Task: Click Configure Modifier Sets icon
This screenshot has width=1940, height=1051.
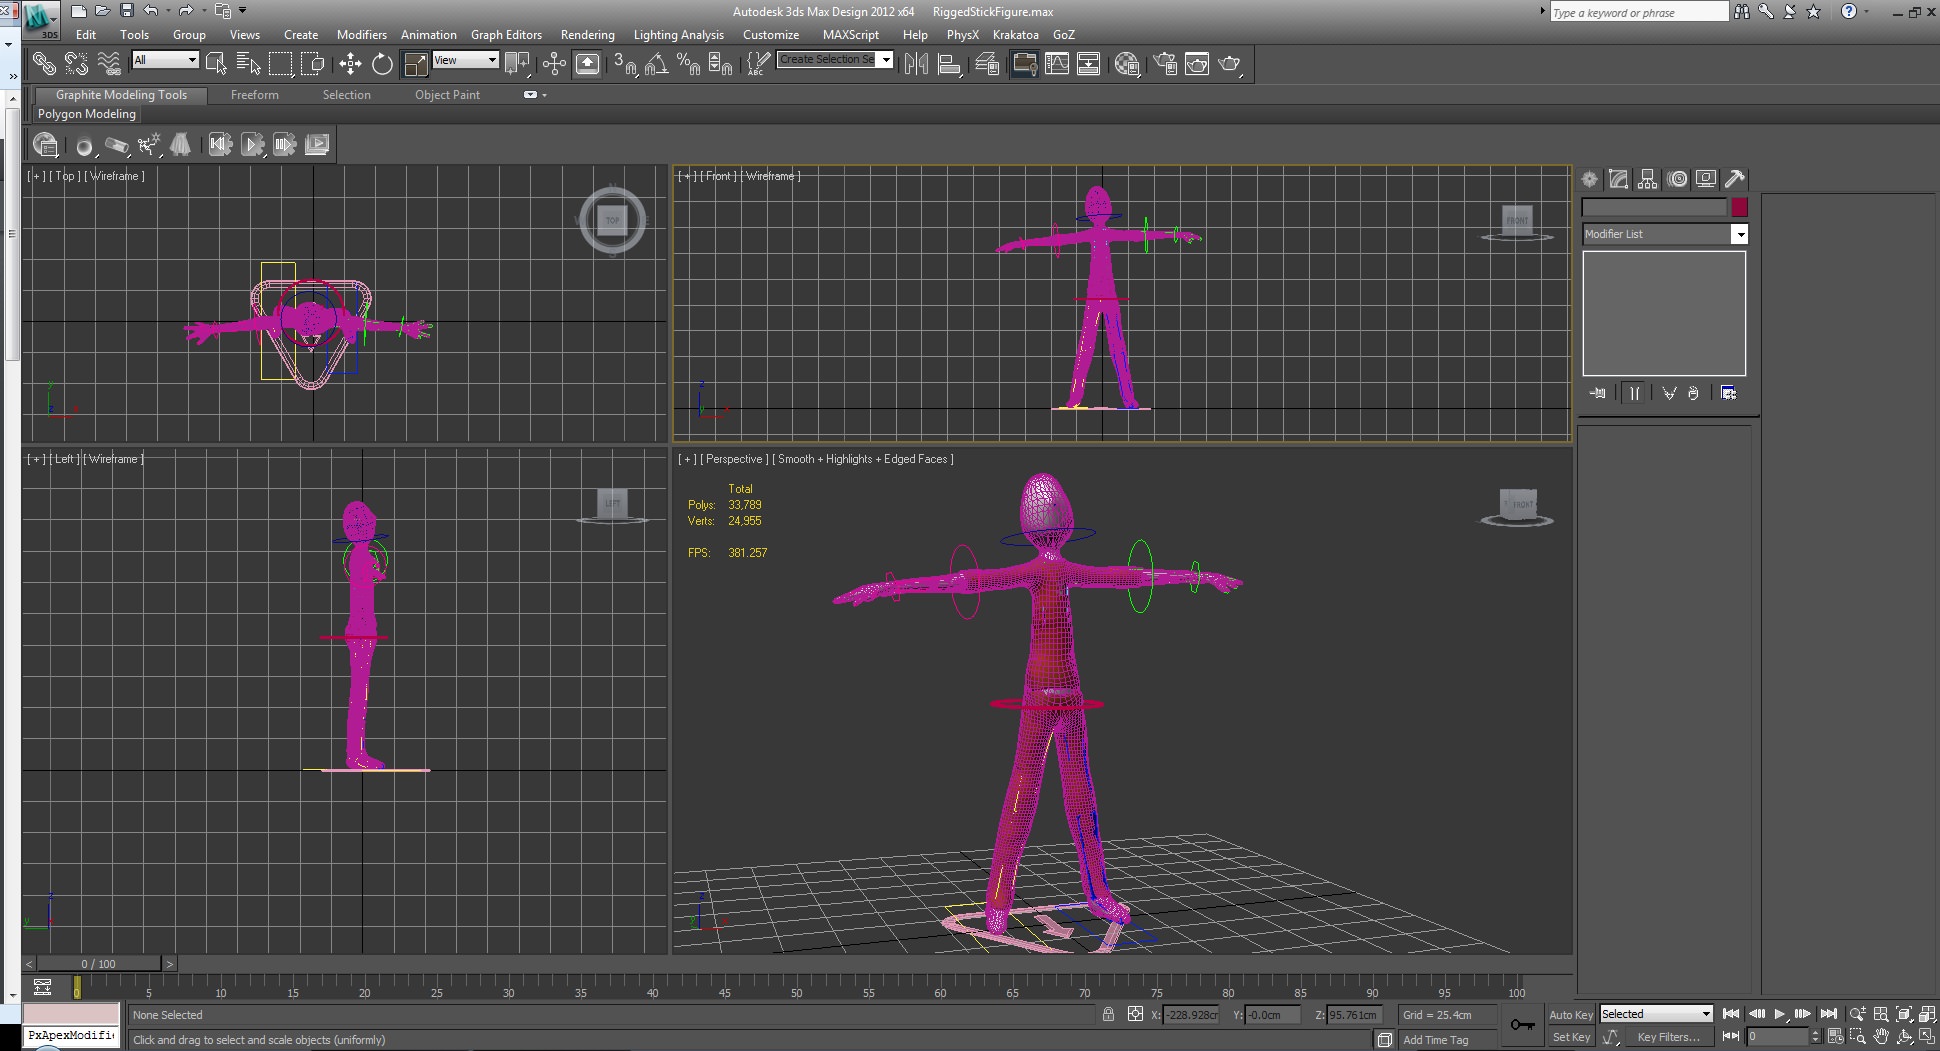Action: (1729, 393)
